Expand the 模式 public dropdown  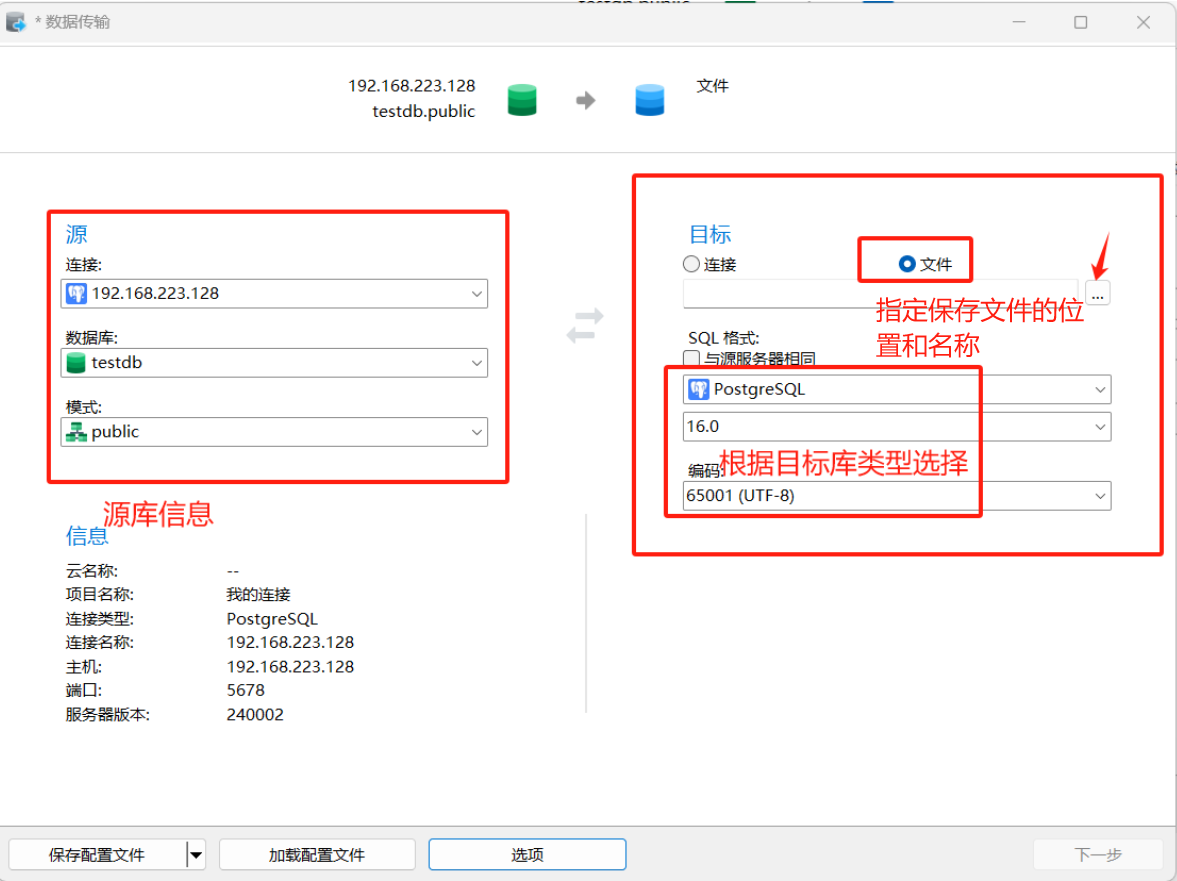(x=476, y=432)
